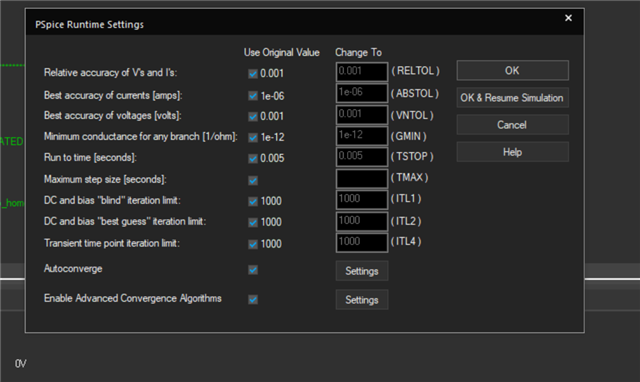Image resolution: width=640 pixels, height=382 pixels.
Task: Click the '(RELTOL)' parameter name
Action: tap(416, 71)
